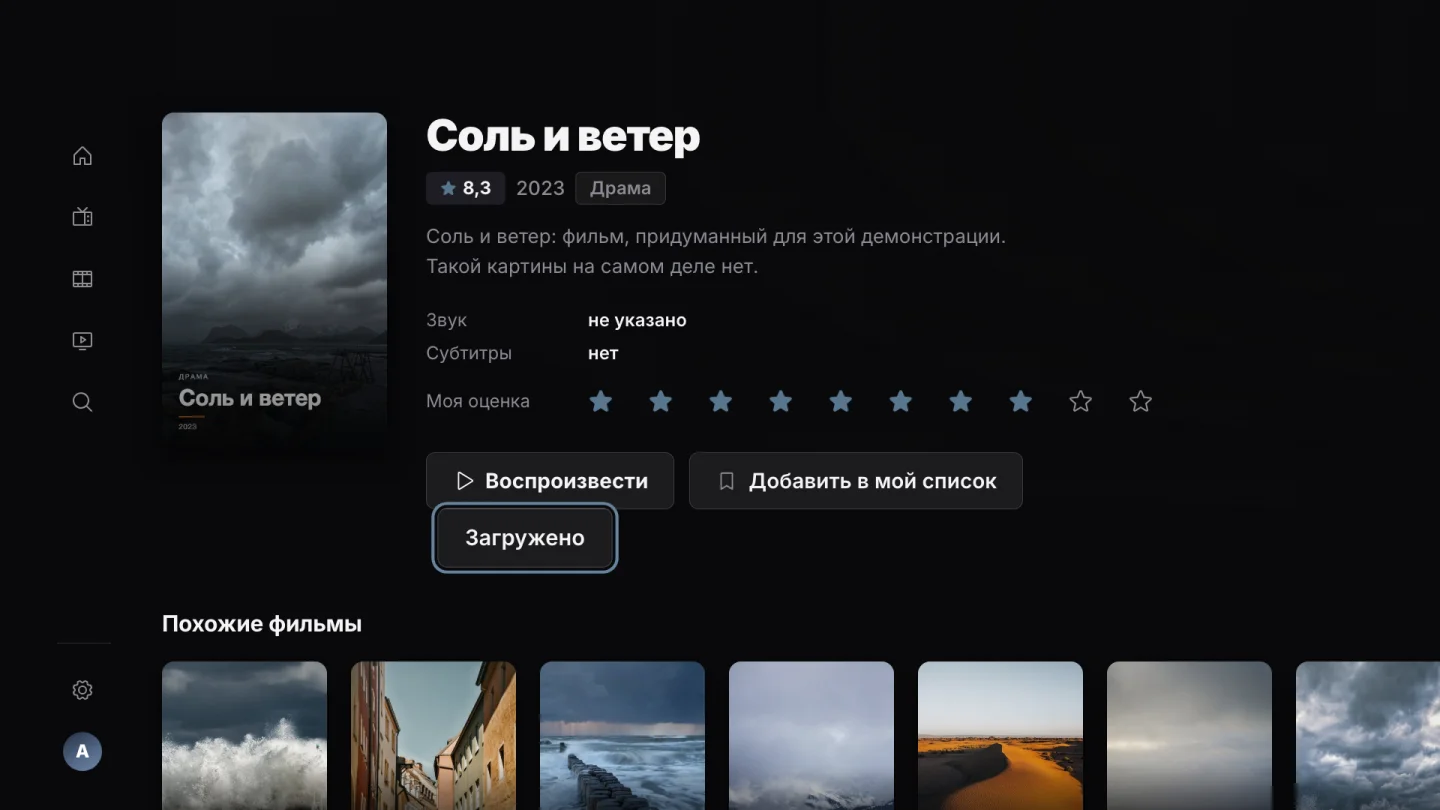Select the Драма genre tag
This screenshot has height=810, width=1440.
pos(620,188)
